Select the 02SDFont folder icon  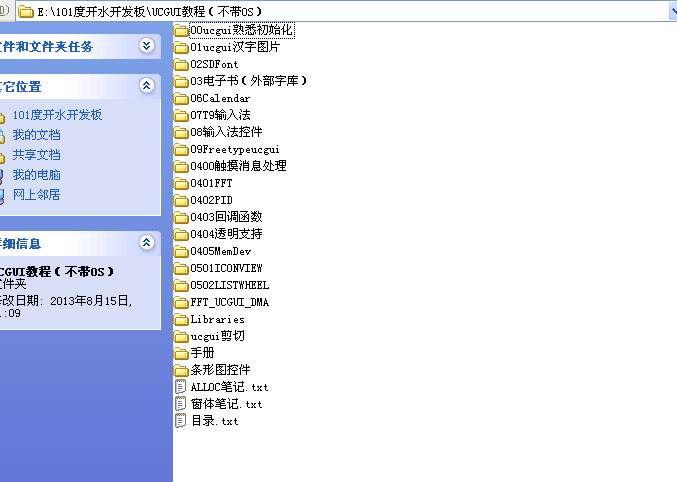click(181, 64)
